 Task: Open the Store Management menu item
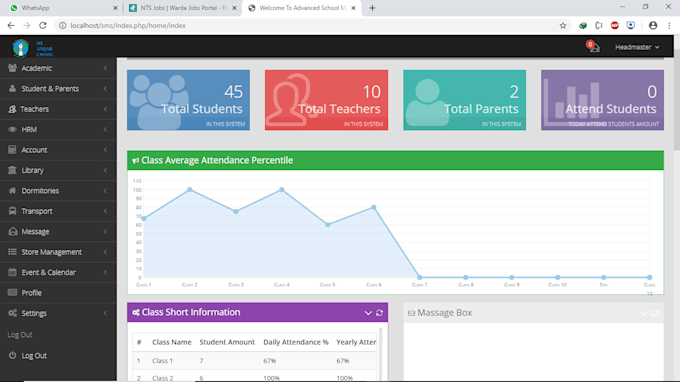point(58,252)
